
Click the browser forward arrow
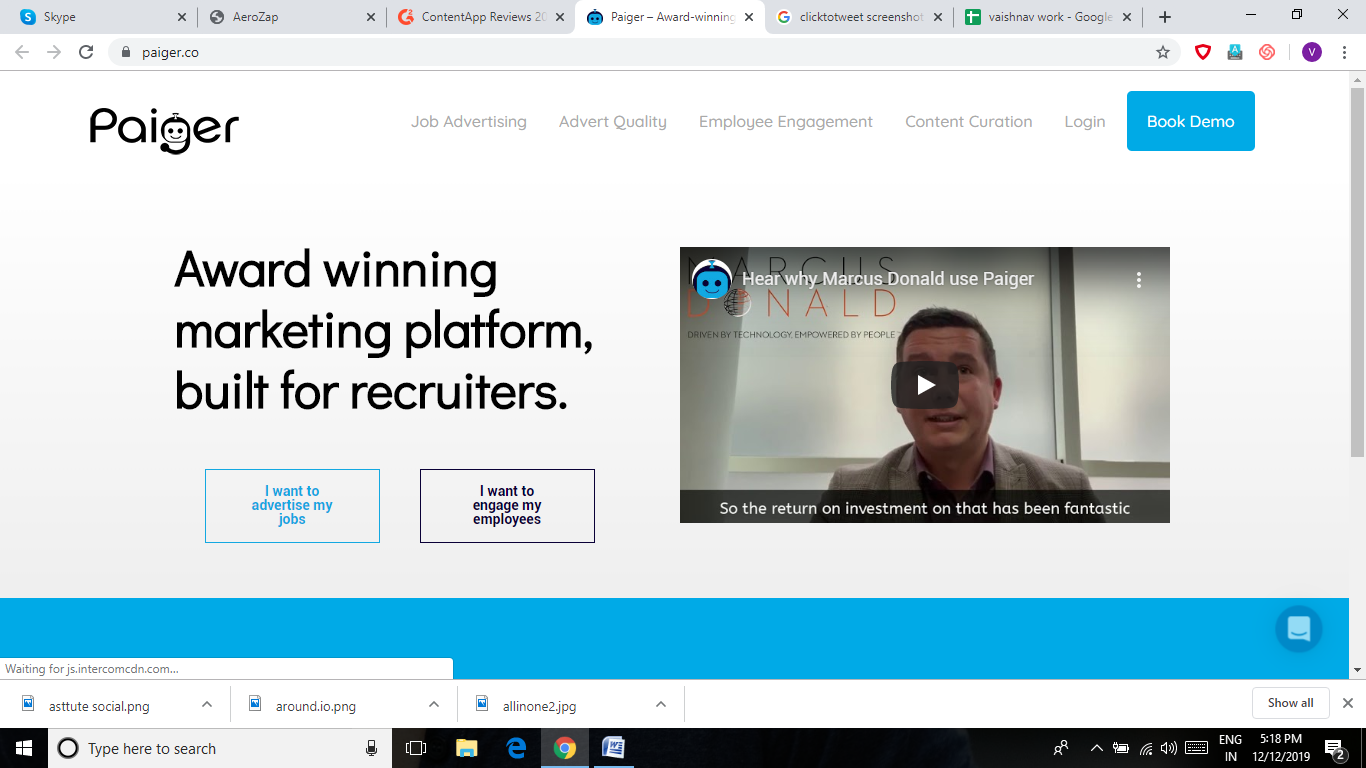[x=54, y=52]
